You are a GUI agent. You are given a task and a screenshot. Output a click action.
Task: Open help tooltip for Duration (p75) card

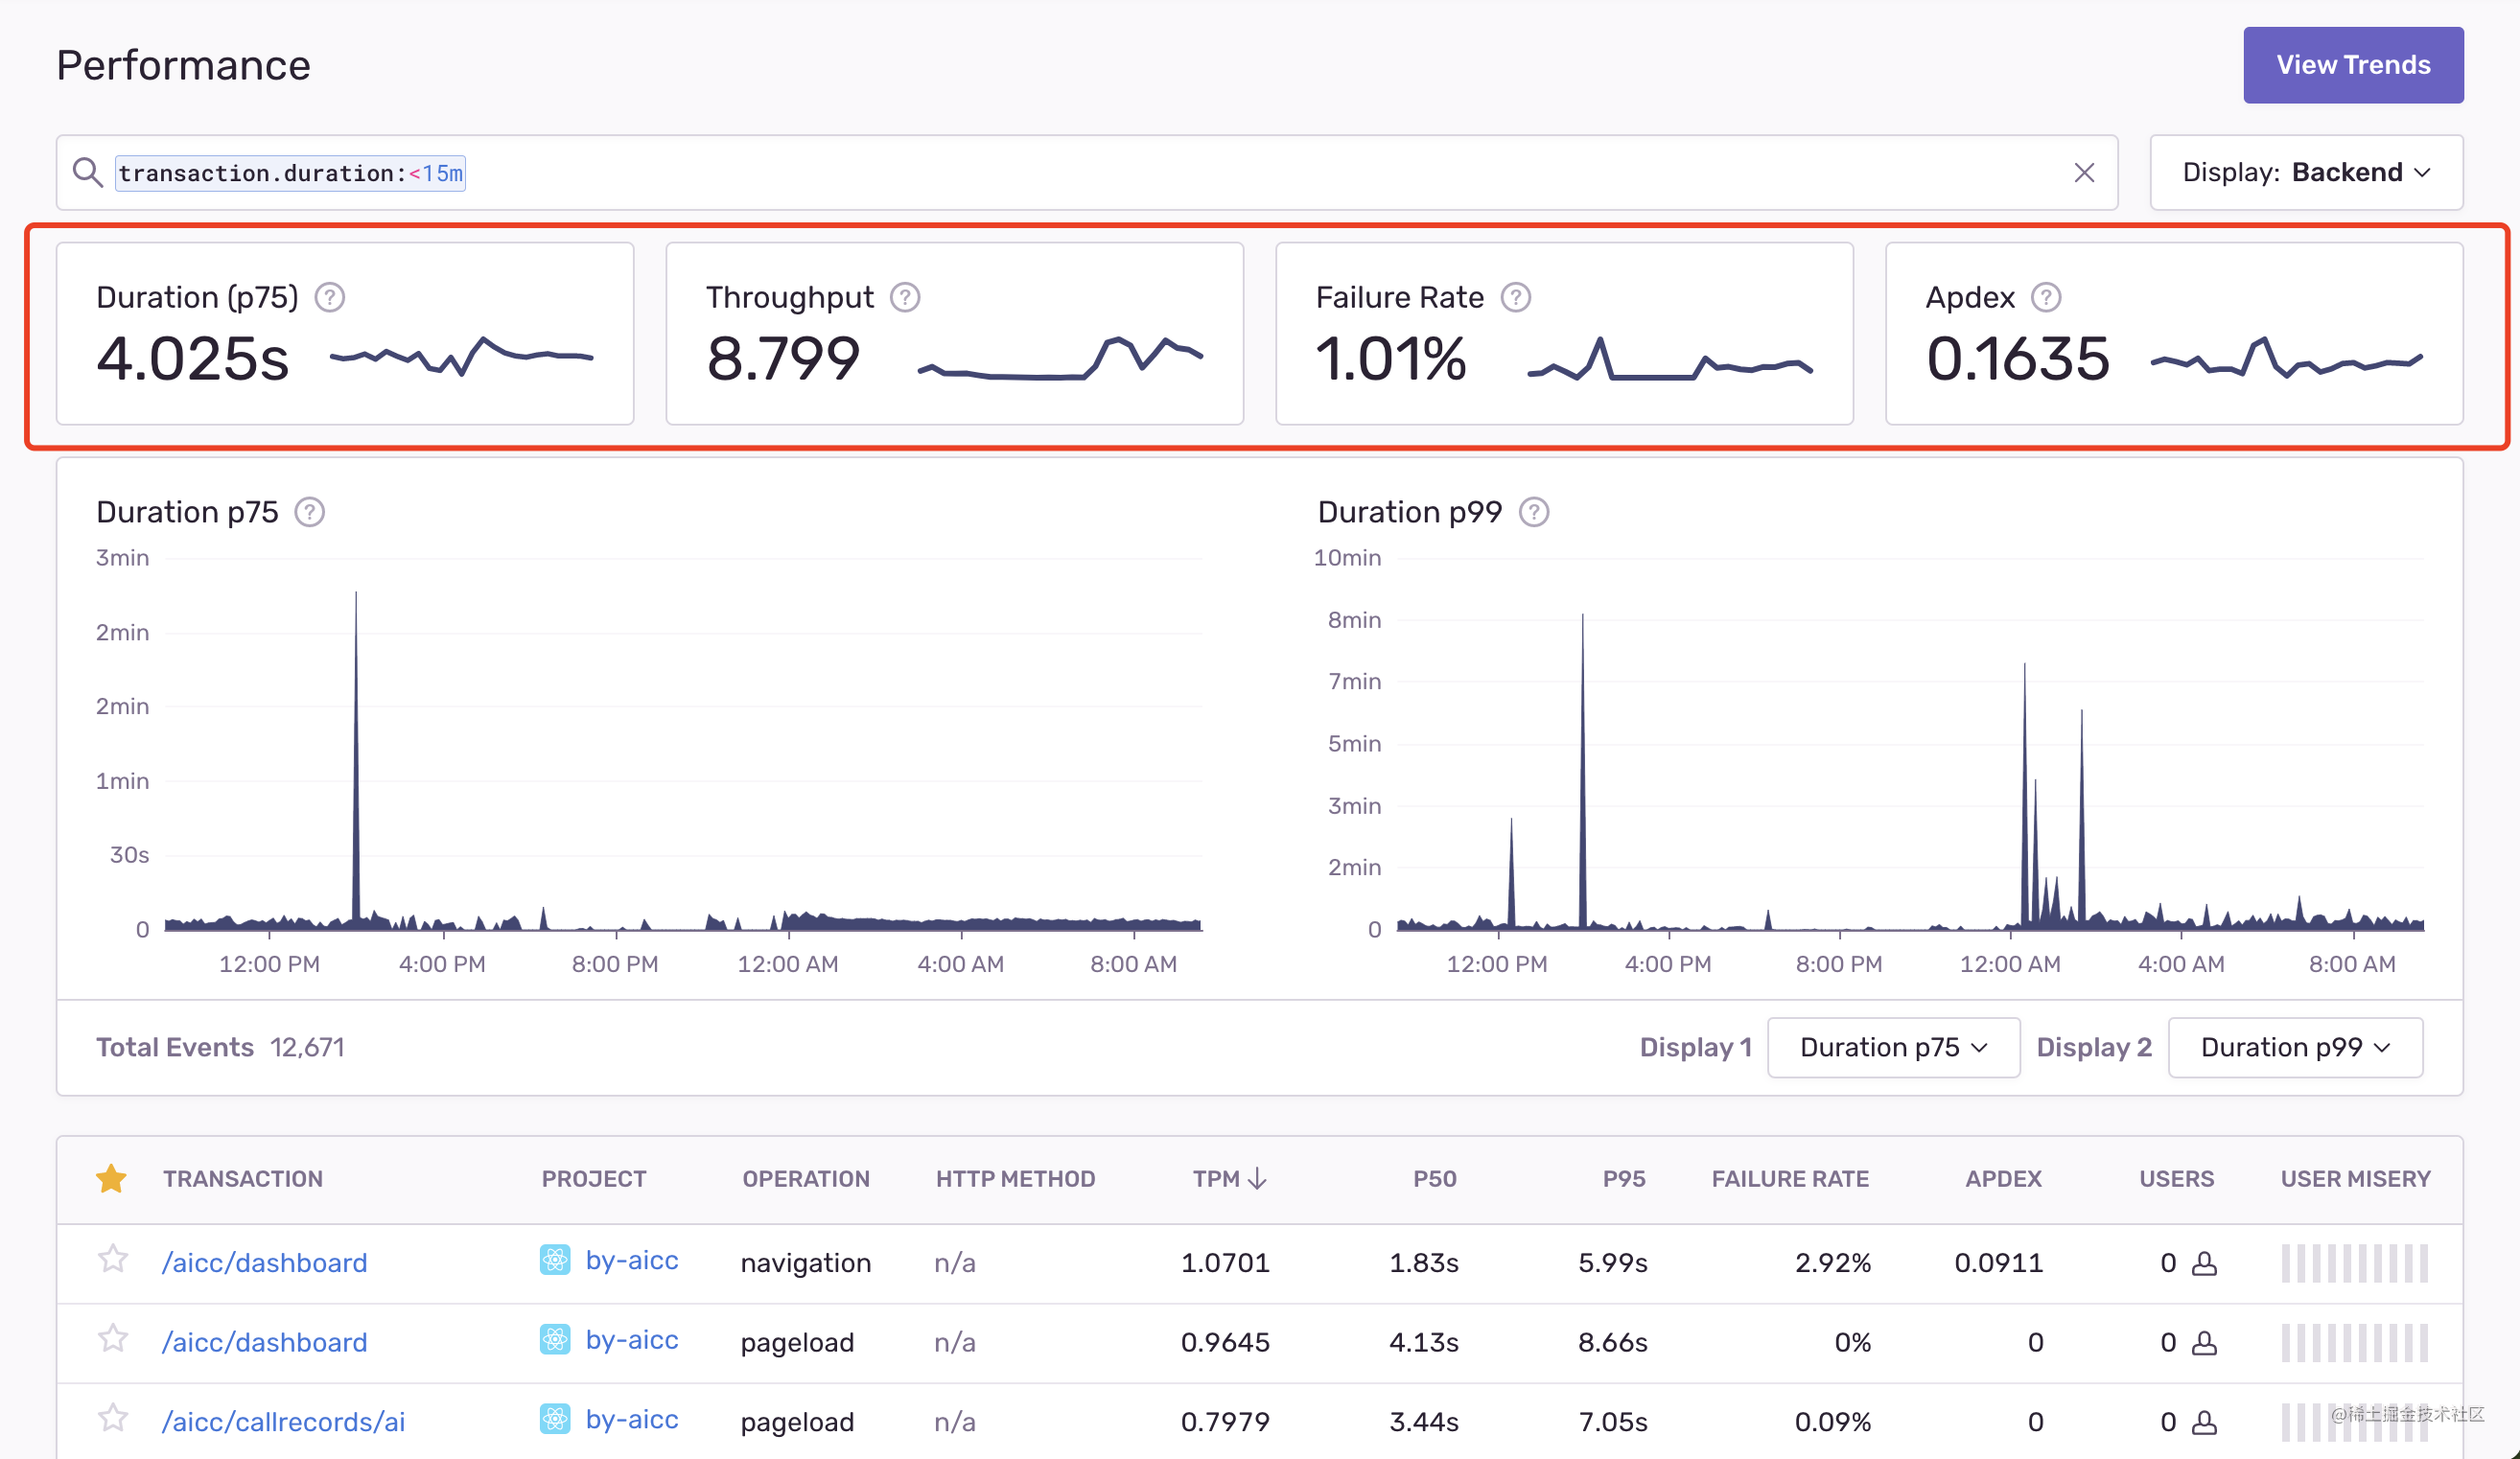click(x=330, y=297)
